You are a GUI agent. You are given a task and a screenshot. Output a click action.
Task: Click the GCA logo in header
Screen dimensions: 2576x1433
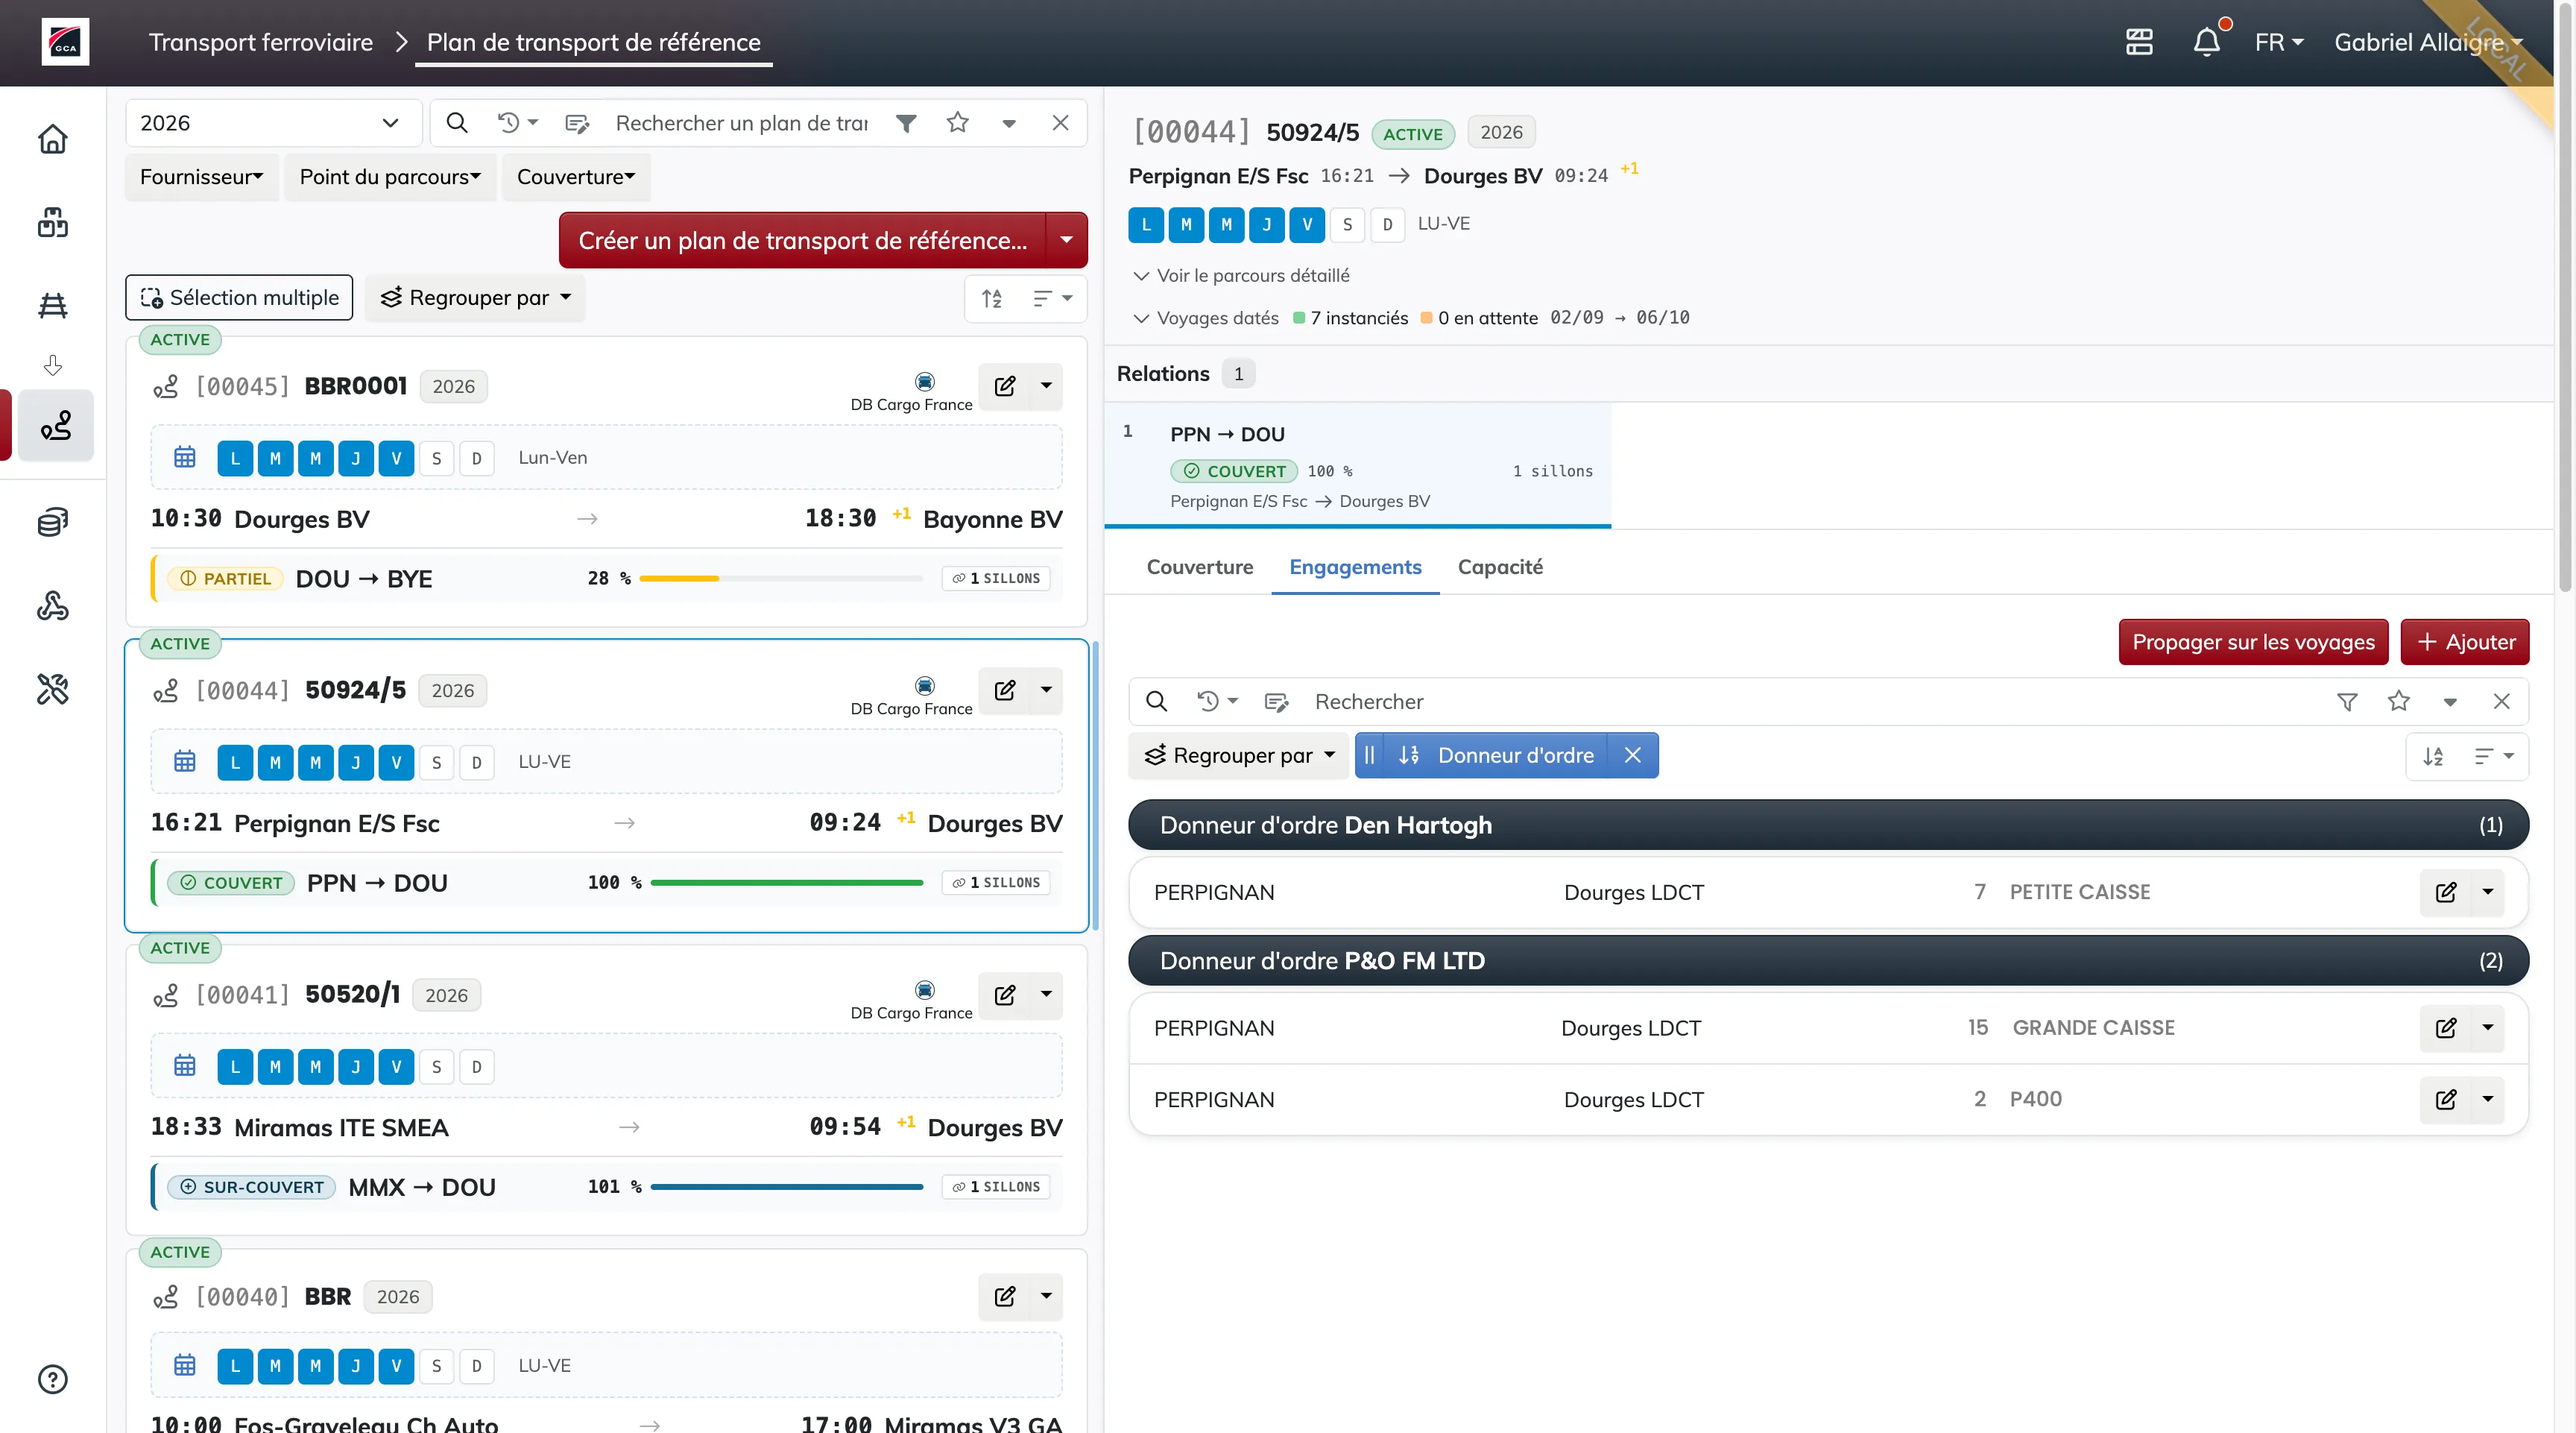[x=65, y=42]
